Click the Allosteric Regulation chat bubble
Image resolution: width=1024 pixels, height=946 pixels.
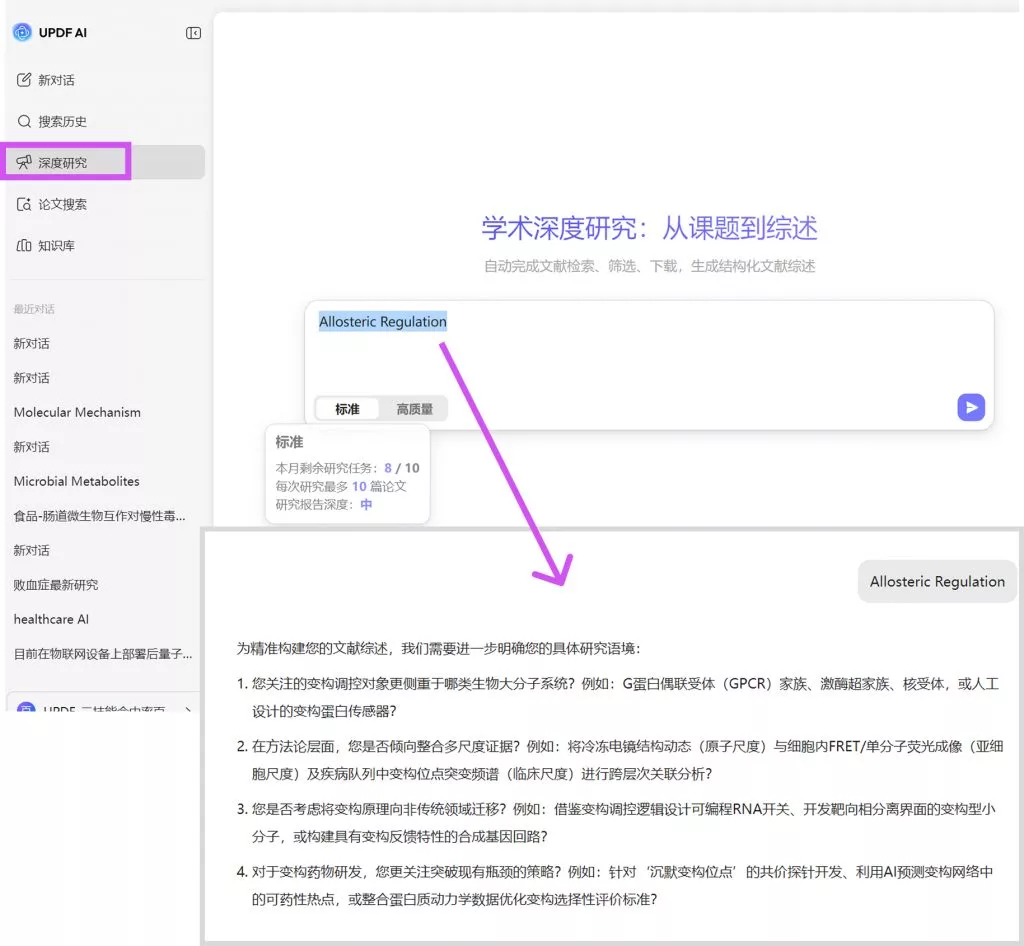[x=936, y=581]
